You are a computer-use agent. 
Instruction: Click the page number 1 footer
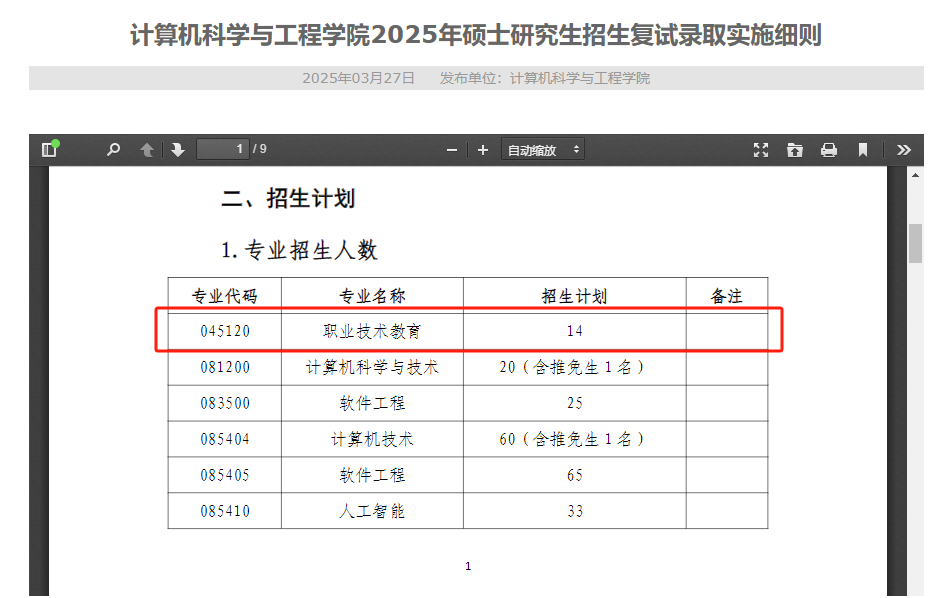click(468, 566)
